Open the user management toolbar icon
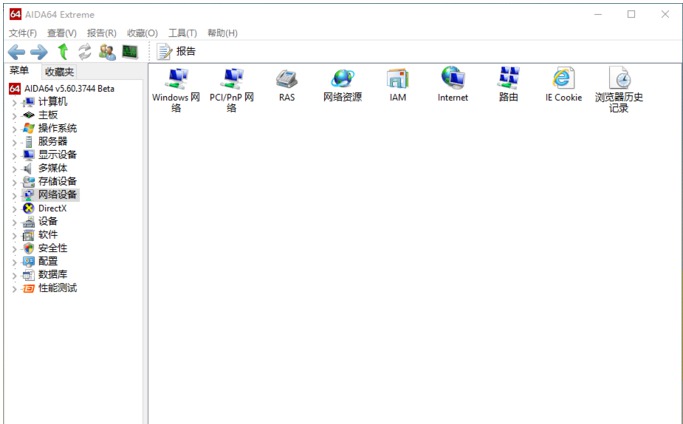This screenshot has width=683, height=424. (x=107, y=52)
